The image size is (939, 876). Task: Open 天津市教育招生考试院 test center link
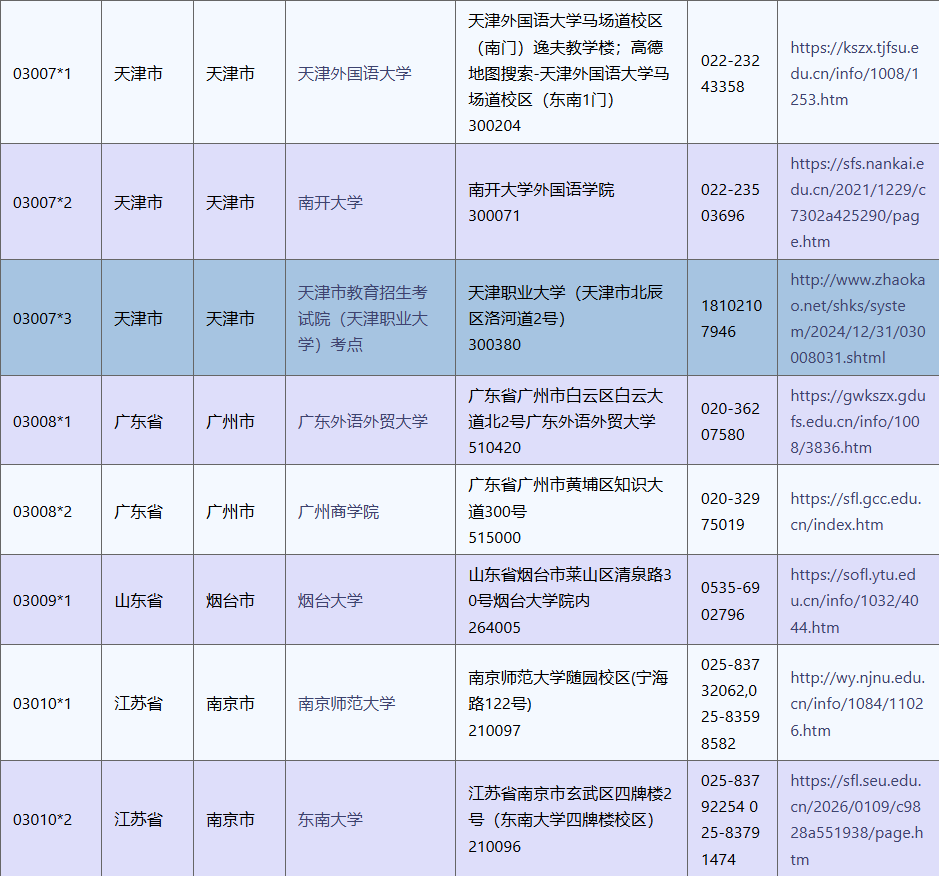pos(362,318)
